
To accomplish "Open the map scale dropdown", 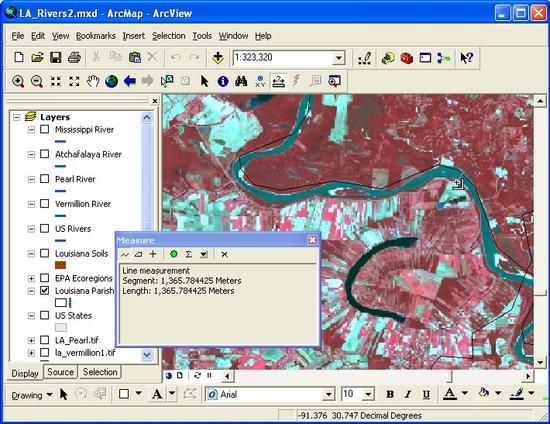I will click(338, 58).
